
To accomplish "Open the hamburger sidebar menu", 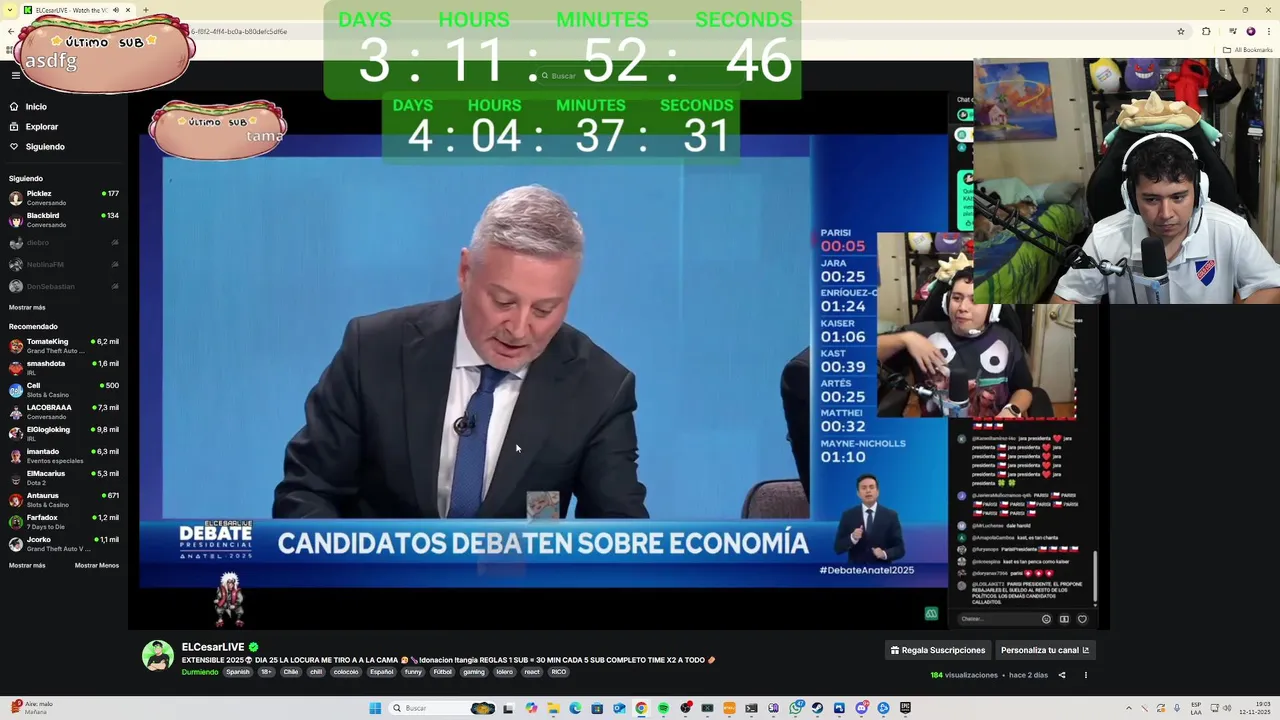I will pos(15,75).
